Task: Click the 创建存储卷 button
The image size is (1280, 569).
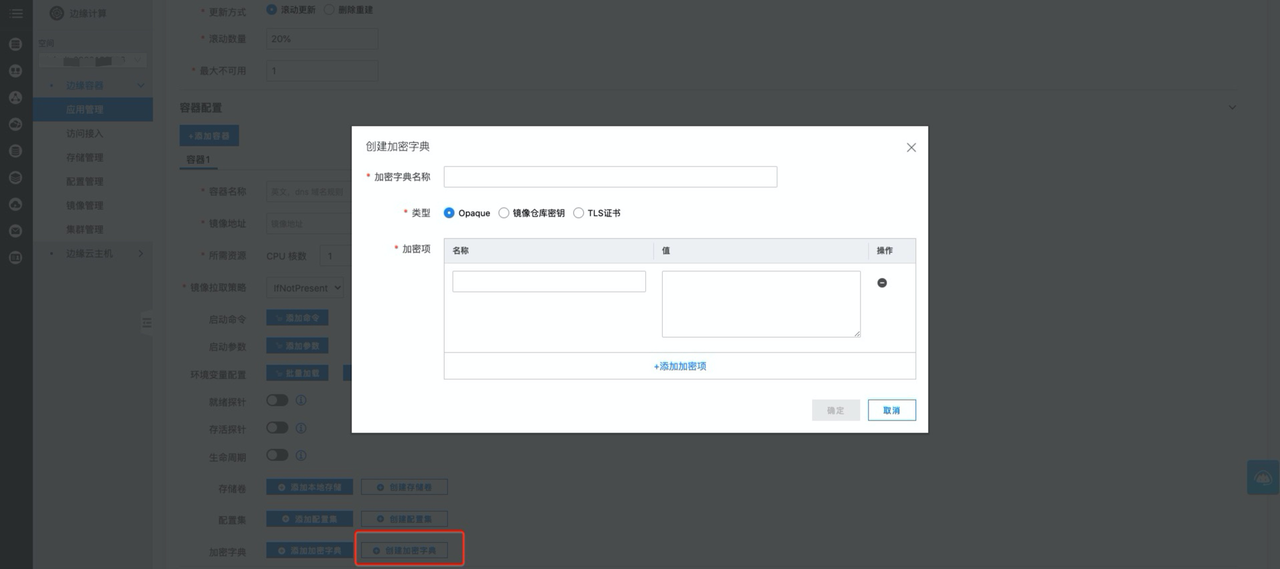Action: pyautogui.click(x=404, y=487)
